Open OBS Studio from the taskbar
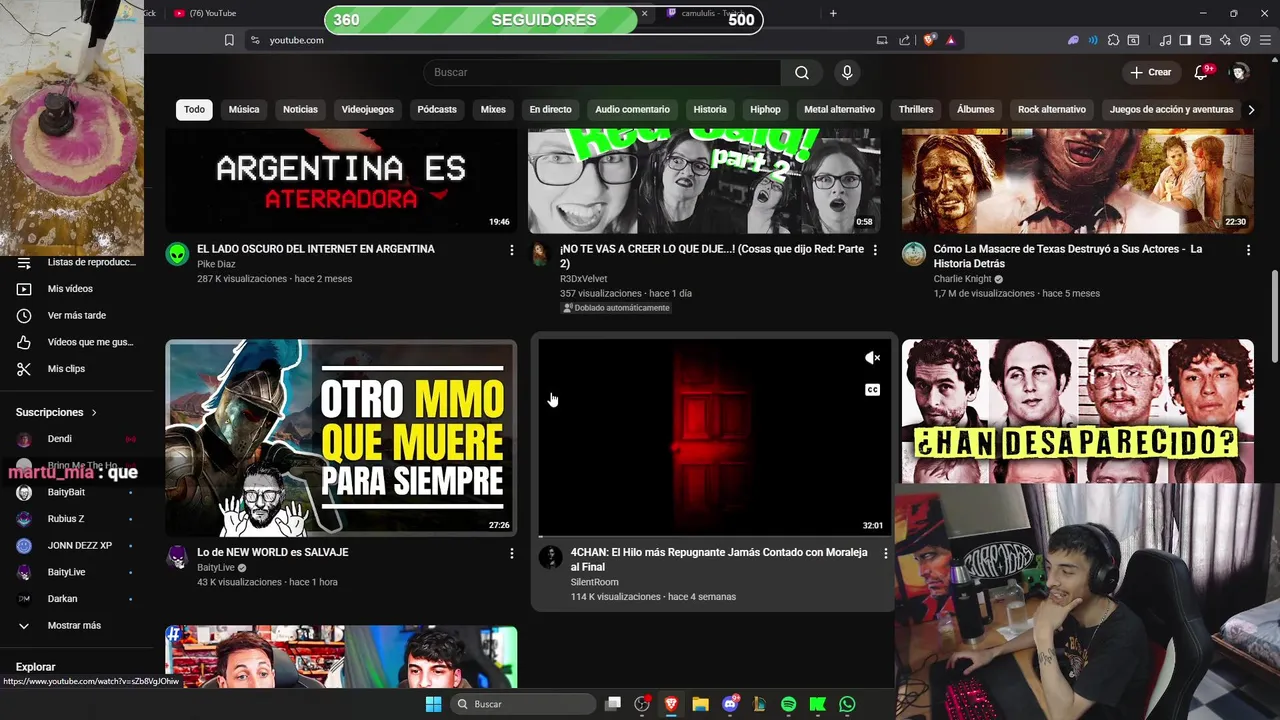The height and width of the screenshot is (720, 1280). 642,704
